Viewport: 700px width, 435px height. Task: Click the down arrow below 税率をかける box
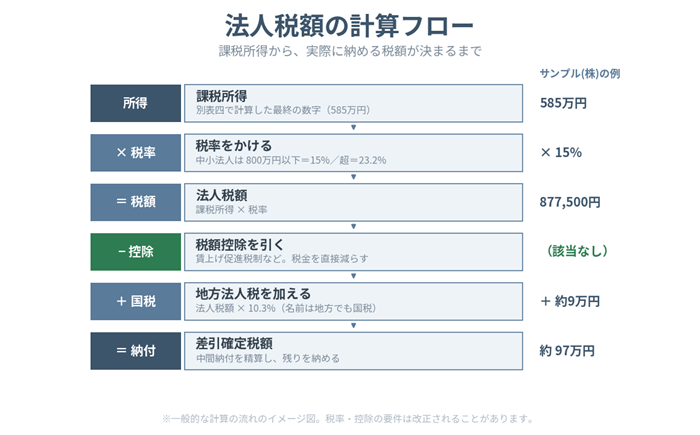[x=354, y=177]
